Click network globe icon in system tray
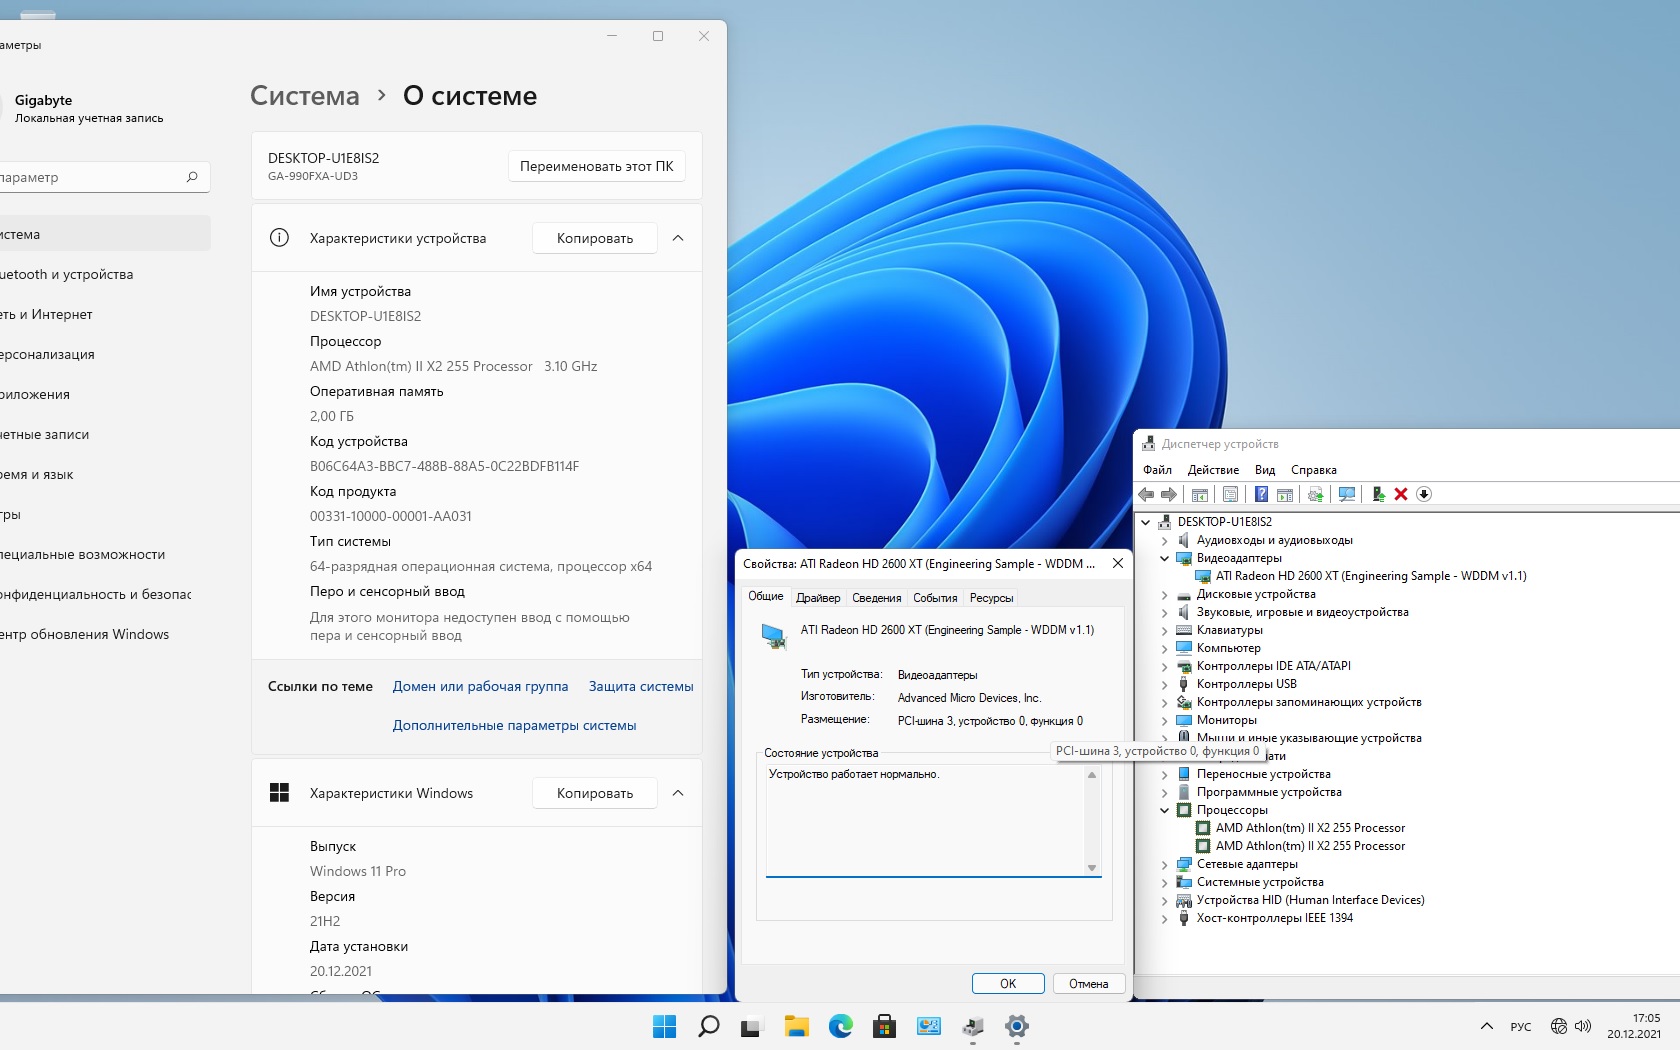The height and width of the screenshot is (1050, 1680). coord(1559,1026)
